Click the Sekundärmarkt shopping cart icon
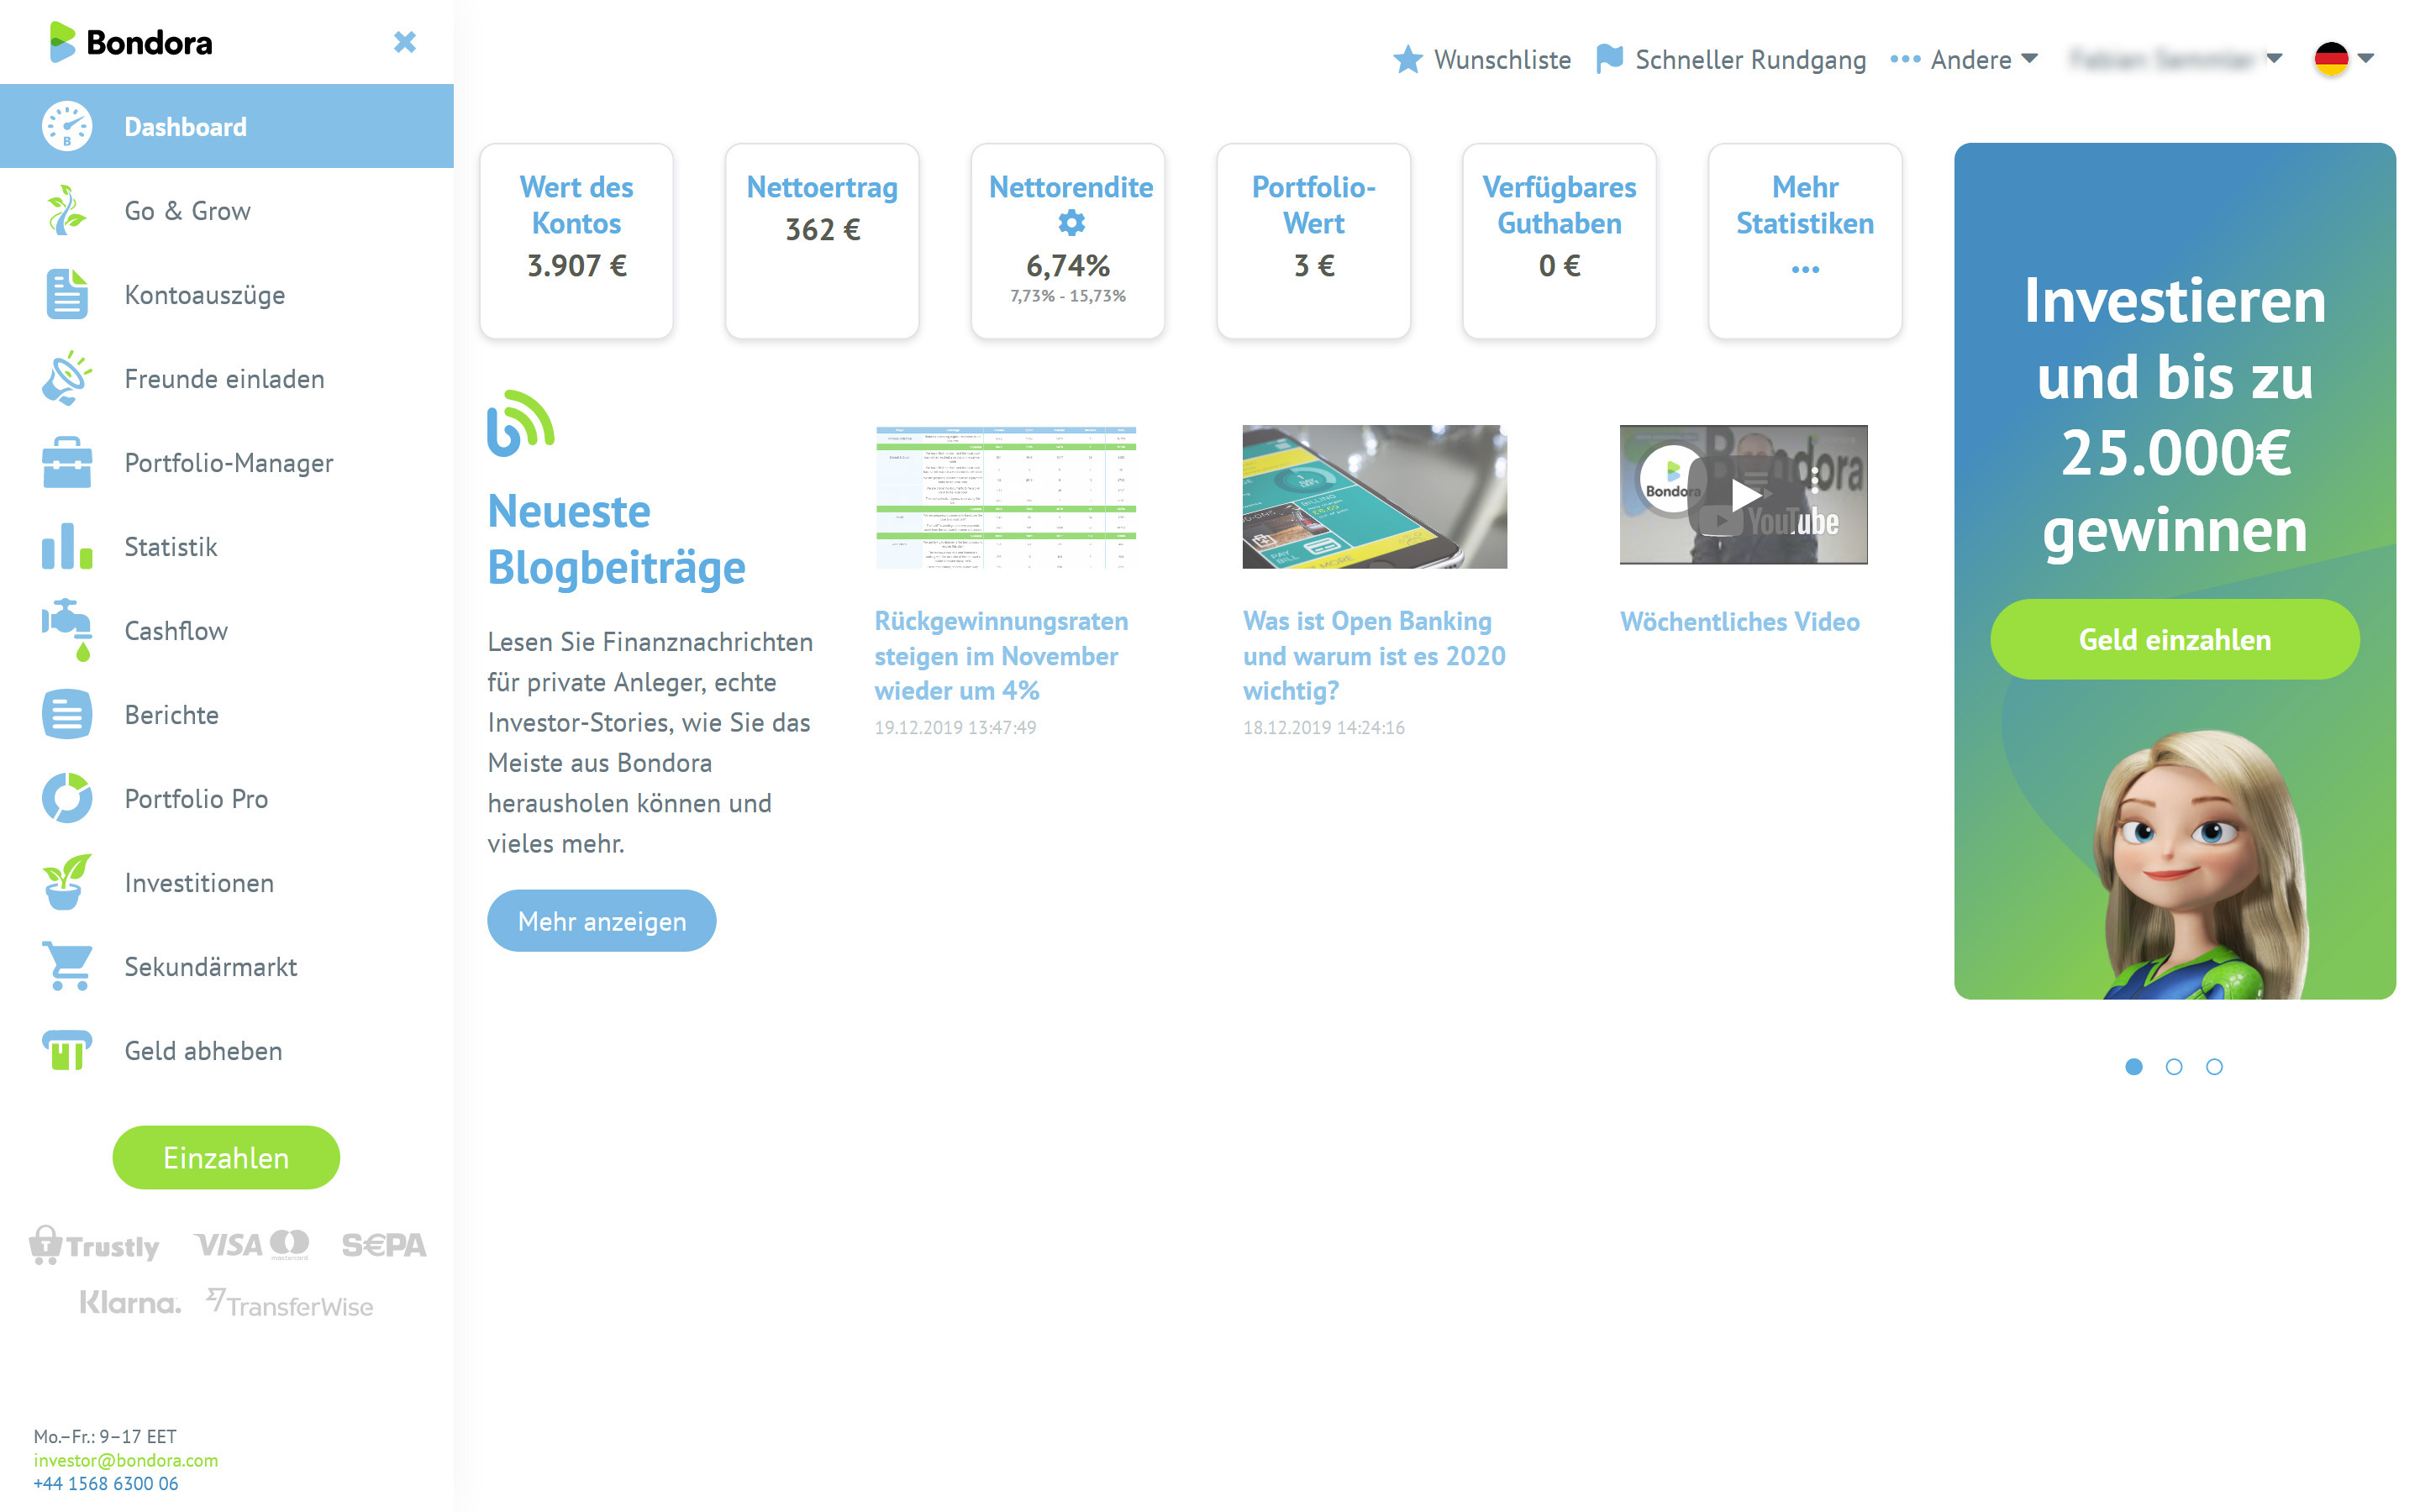Viewport: 2420px width, 1512px height. [67, 966]
